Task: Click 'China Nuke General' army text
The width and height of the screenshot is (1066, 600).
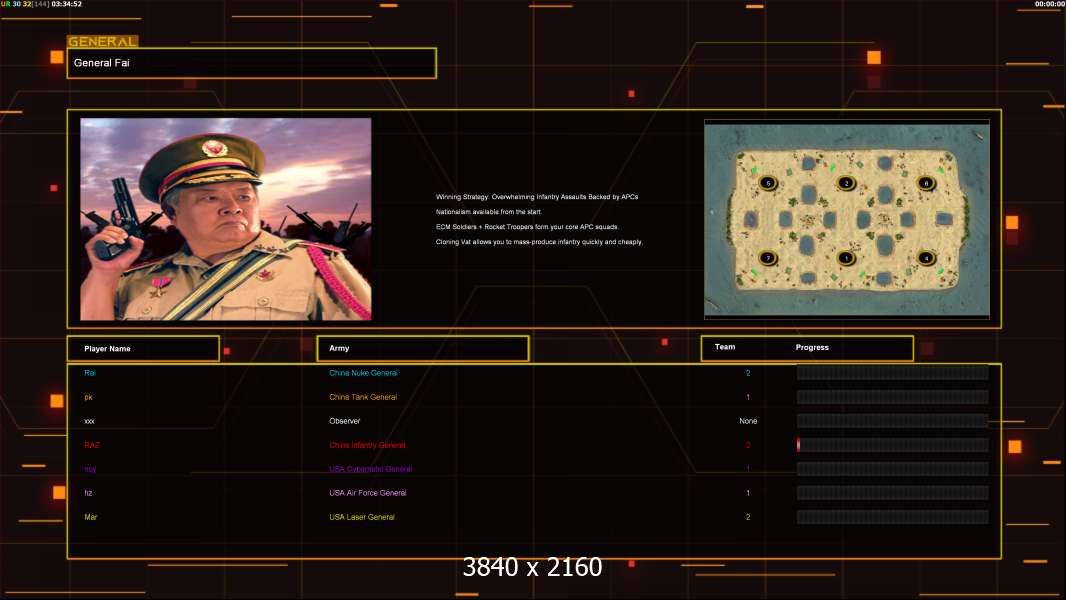Action: pos(363,372)
